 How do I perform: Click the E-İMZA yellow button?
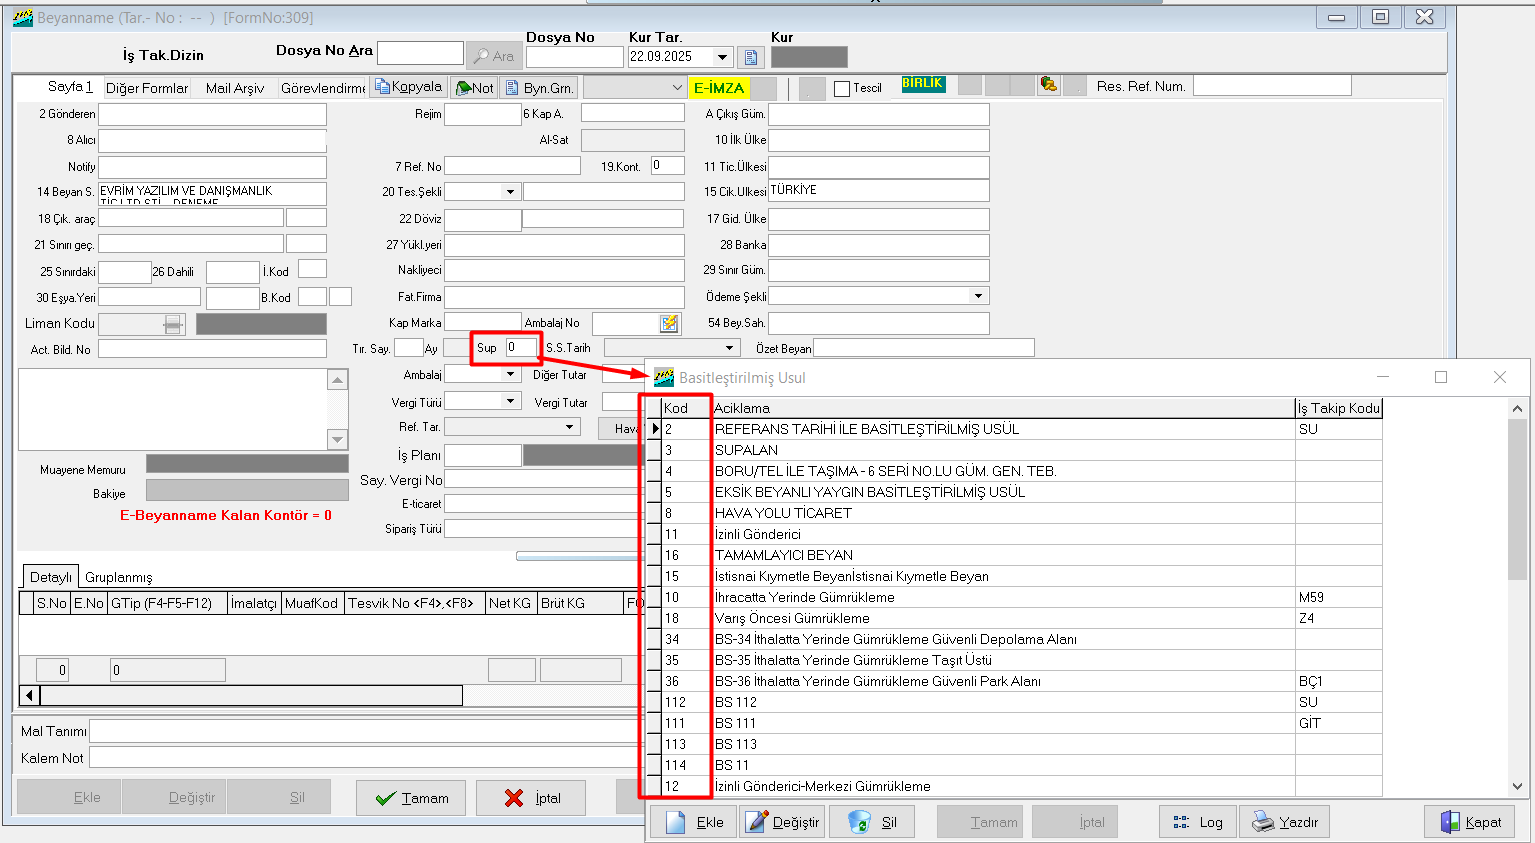[x=719, y=88]
